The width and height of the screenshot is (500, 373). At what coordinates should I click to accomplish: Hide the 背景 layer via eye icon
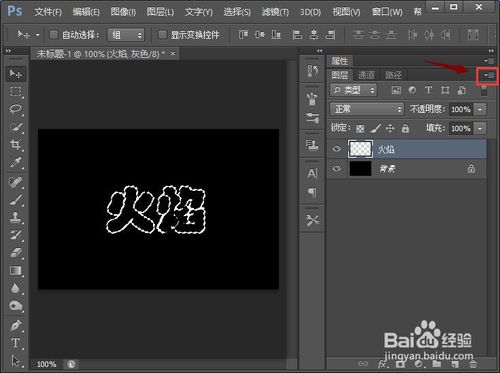coord(337,168)
